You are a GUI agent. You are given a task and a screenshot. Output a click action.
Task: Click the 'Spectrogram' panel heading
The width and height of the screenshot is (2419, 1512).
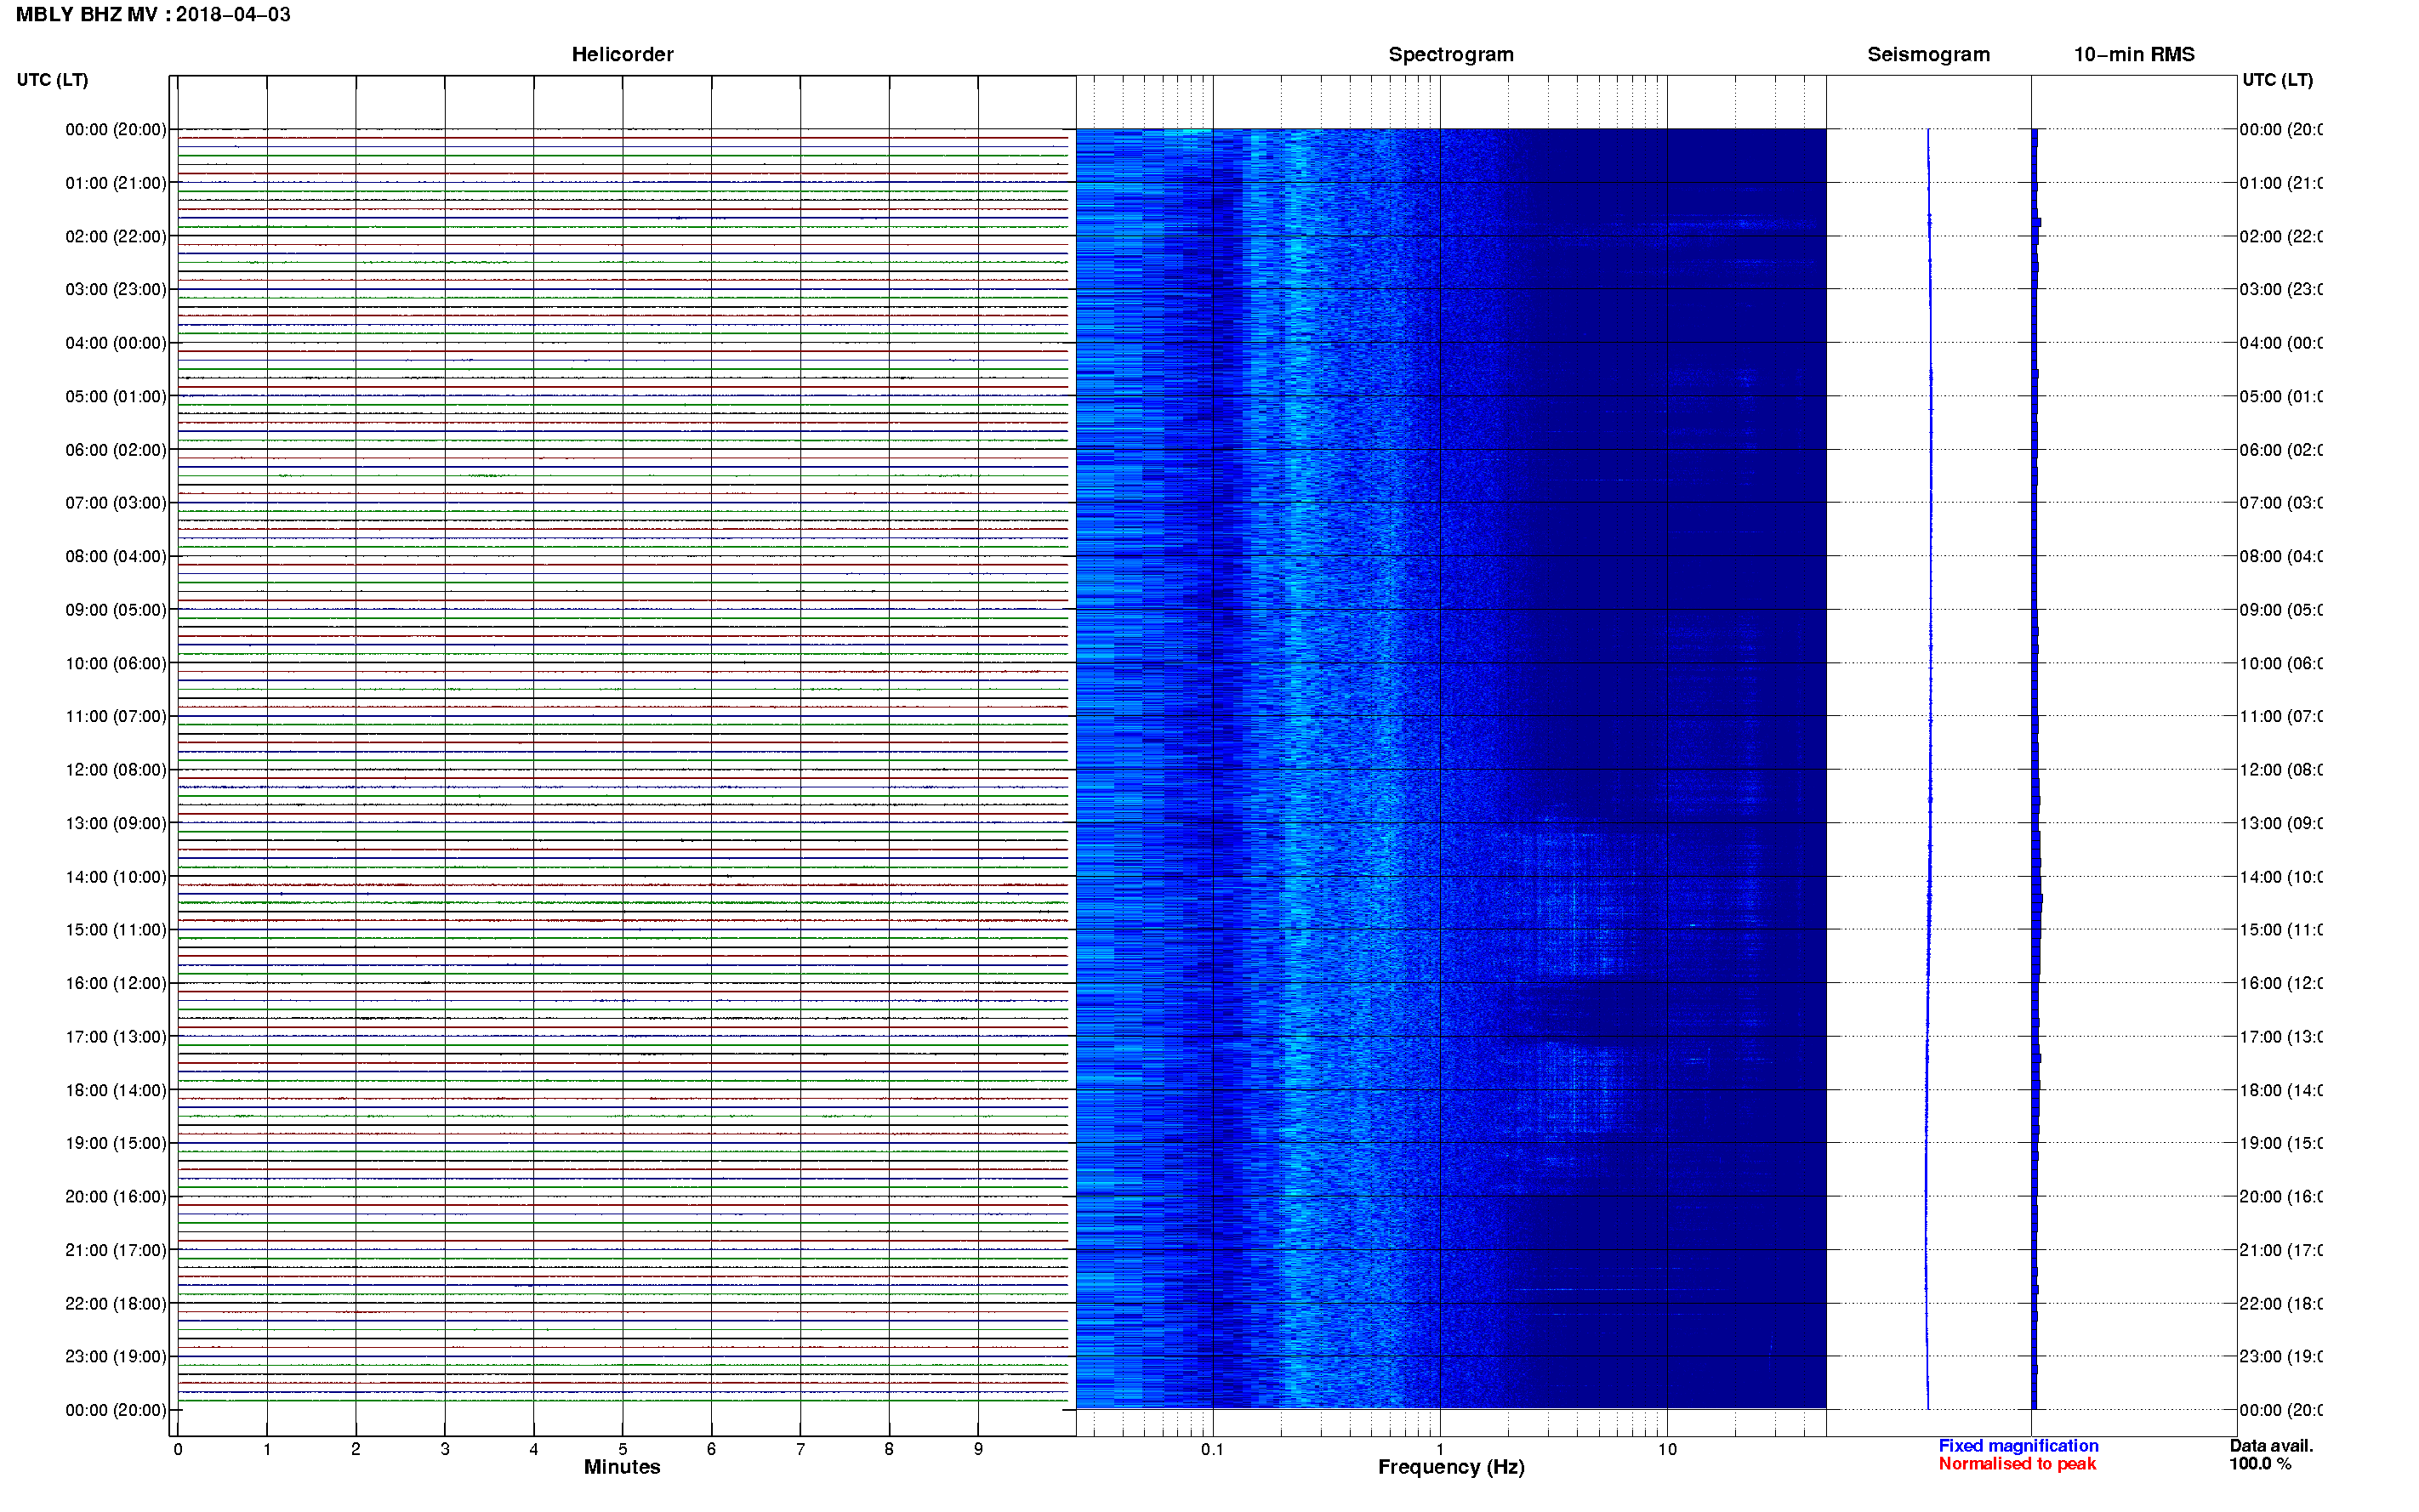coord(1450,55)
